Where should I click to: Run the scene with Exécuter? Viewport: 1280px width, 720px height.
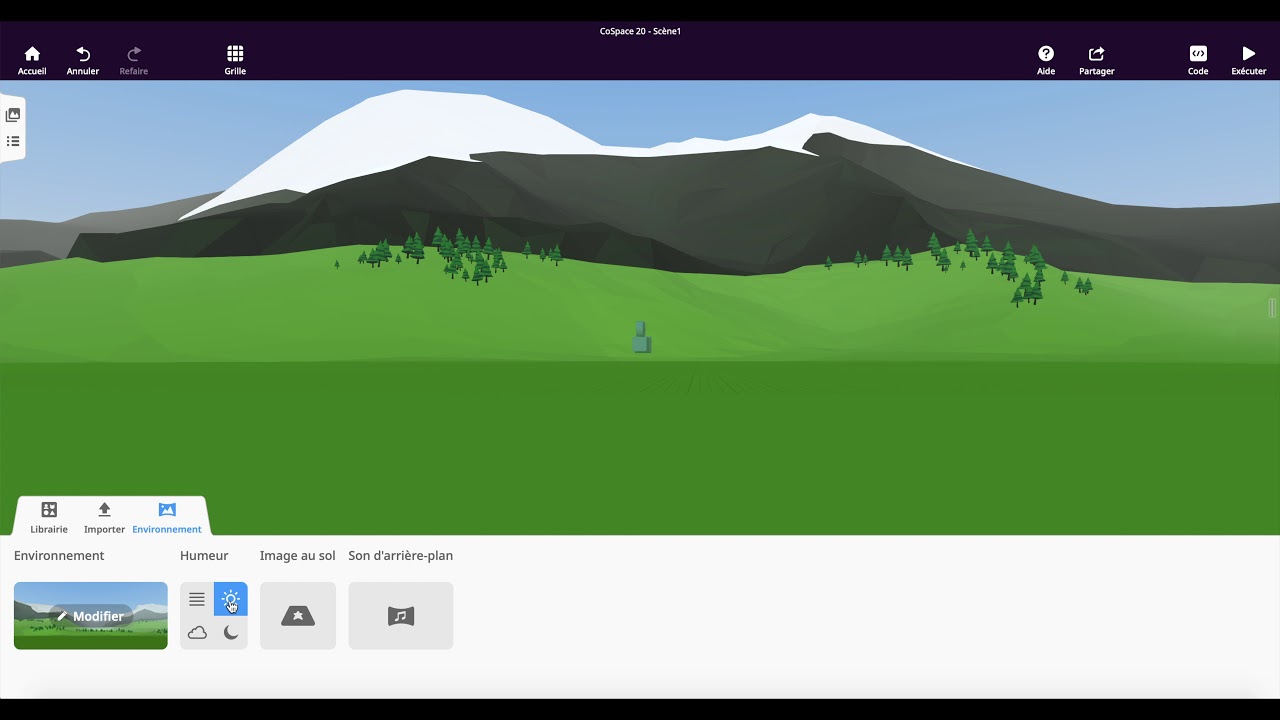tap(1249, 60)
